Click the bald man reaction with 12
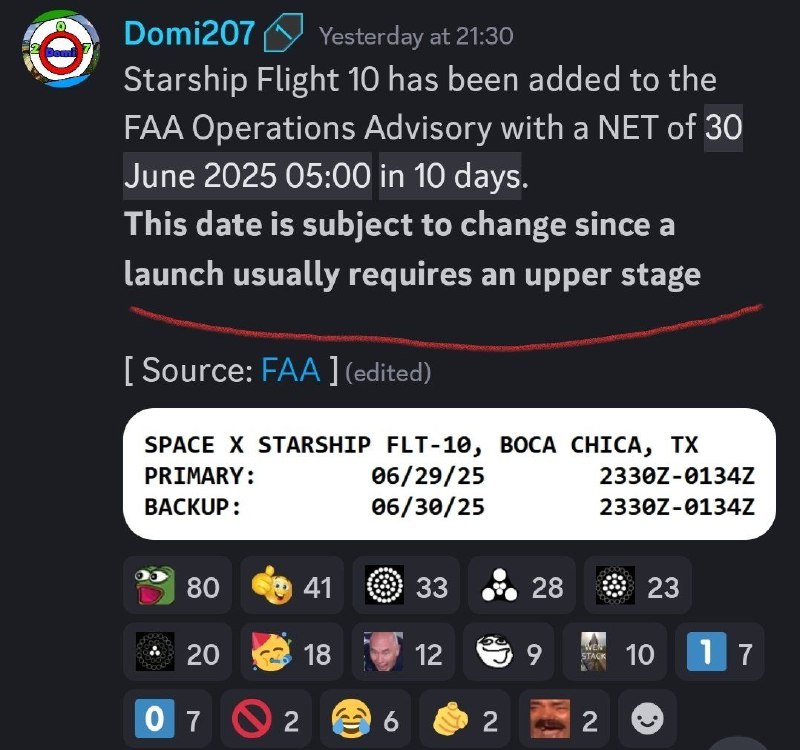800x750 pixels. click(403, 652)
